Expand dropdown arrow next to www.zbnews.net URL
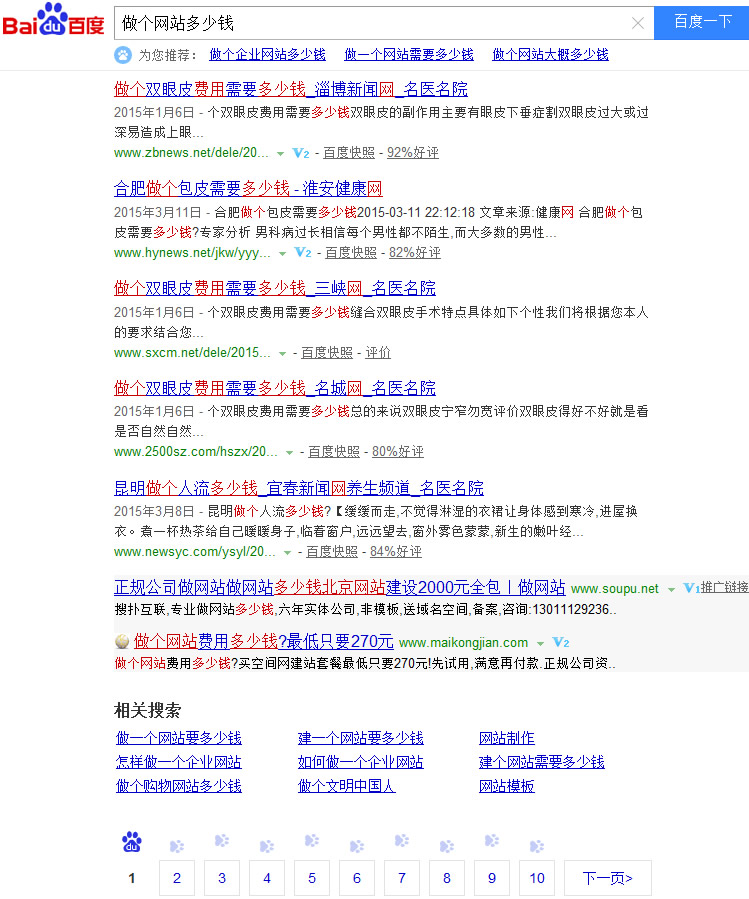 pyautogui.click(x=280, y=154)
